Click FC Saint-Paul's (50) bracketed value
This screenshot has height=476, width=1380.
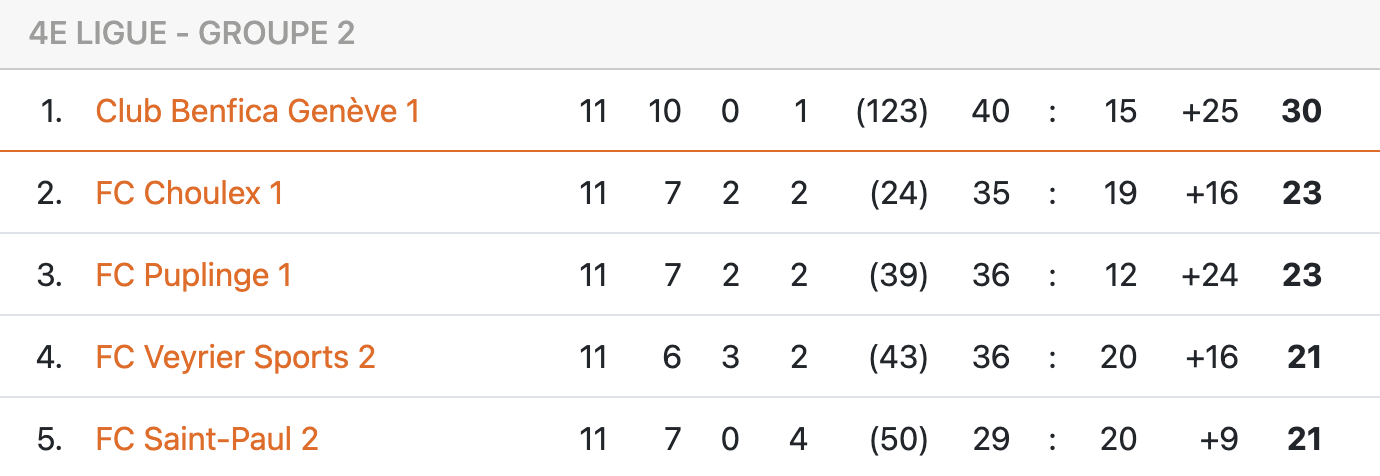(x=899, y=439)
